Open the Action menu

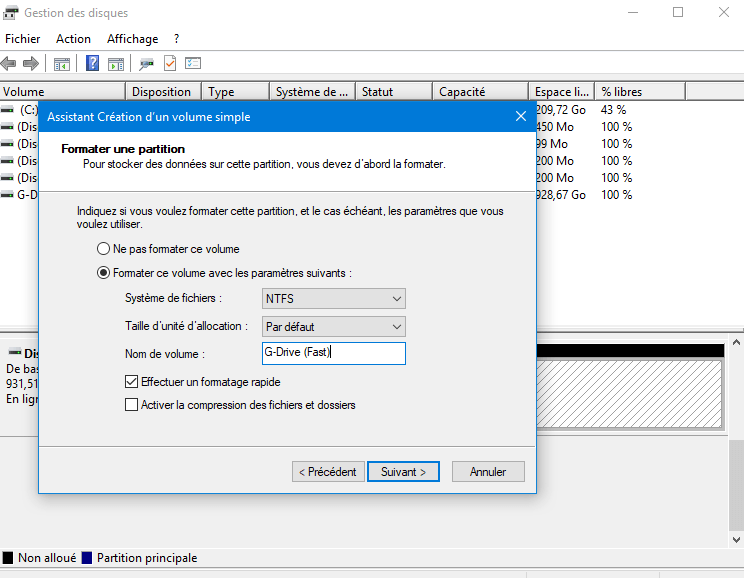[73, 39]
